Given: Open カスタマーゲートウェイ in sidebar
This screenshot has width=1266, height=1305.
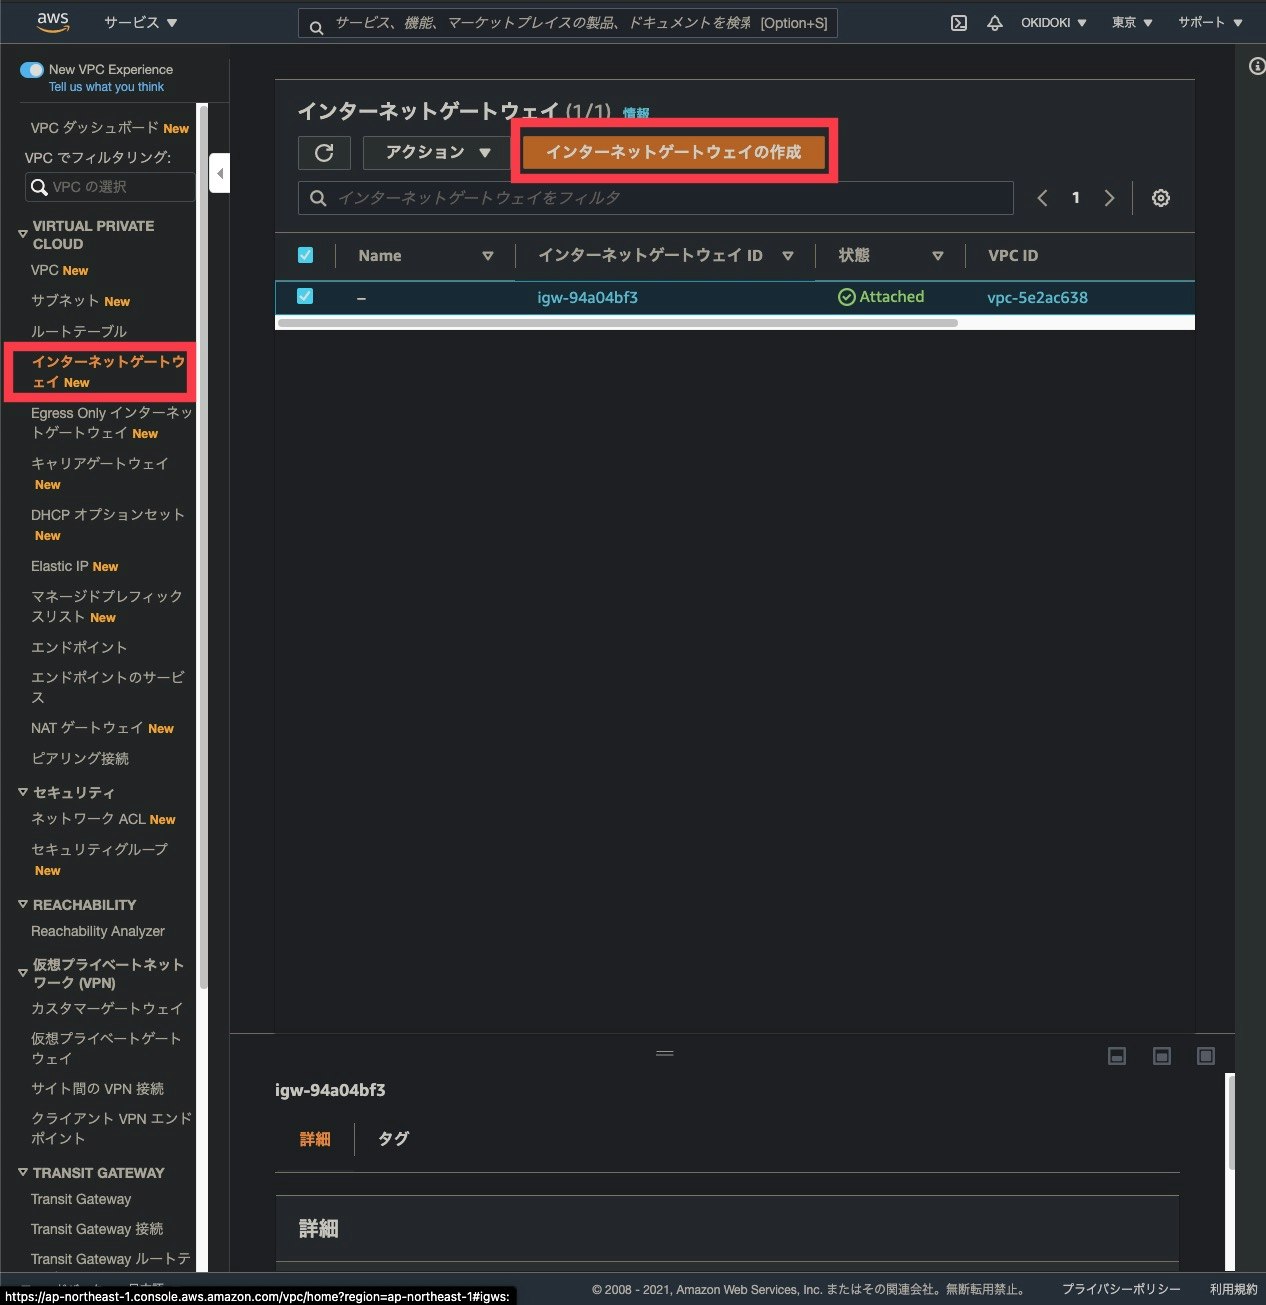Looking at the screenshot, I should (x=107, y=1008).
